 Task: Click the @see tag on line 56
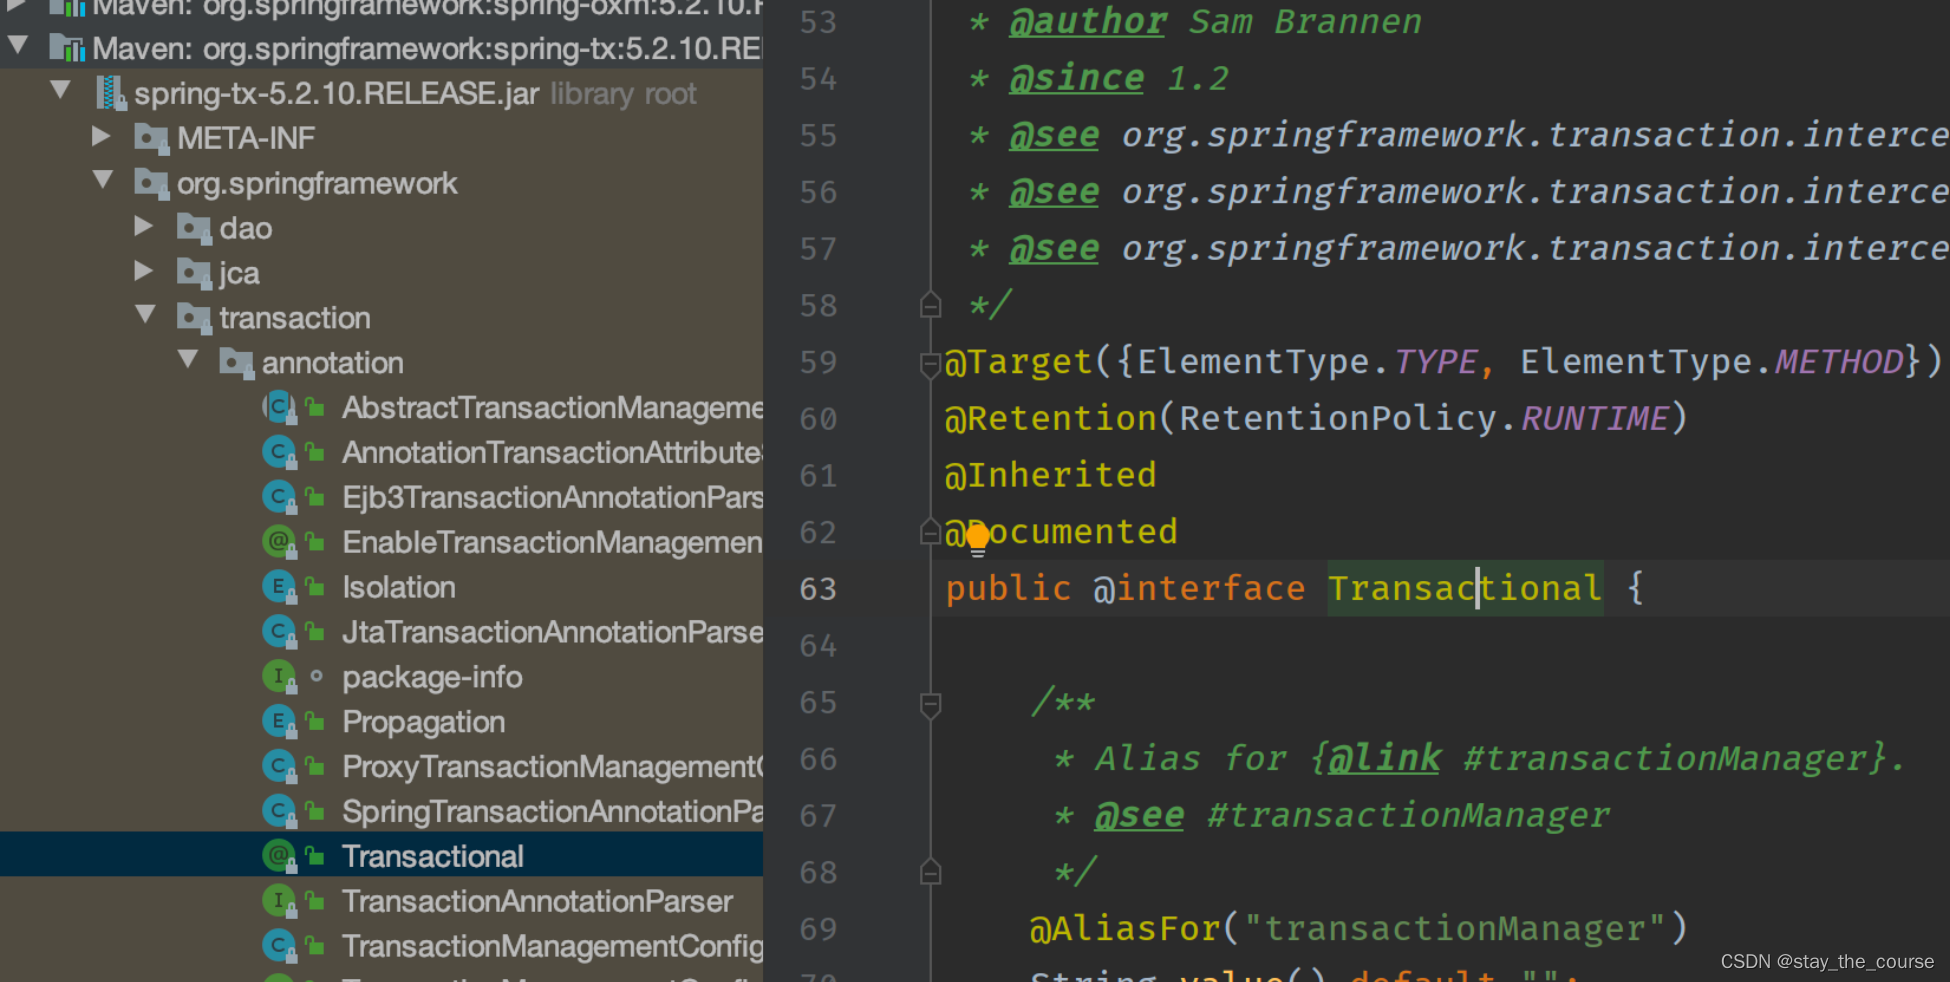tap(1054, 192)
